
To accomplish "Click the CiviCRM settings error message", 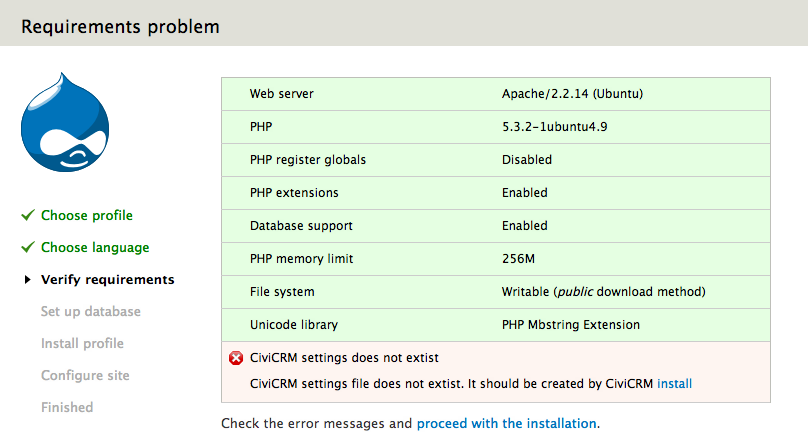I will point(344,358).
